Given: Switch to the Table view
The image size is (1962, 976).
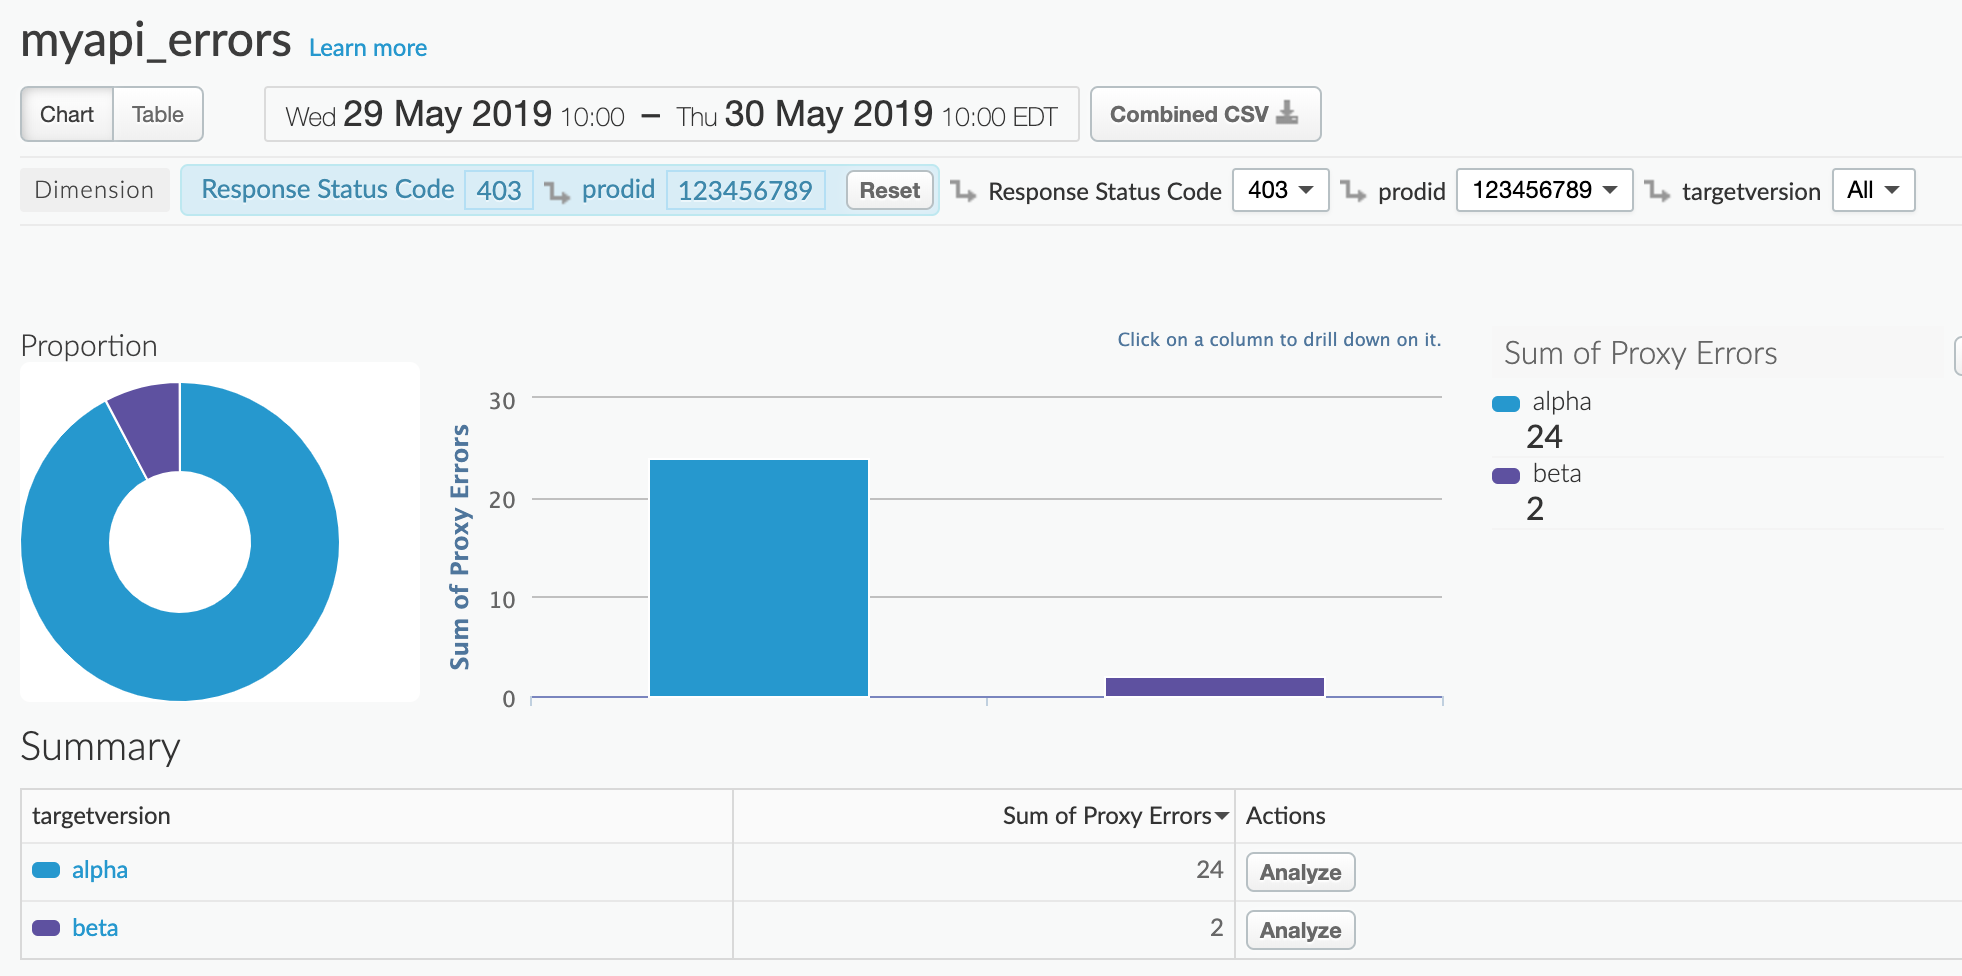Looking at the screenshot, I should point(158,114).
